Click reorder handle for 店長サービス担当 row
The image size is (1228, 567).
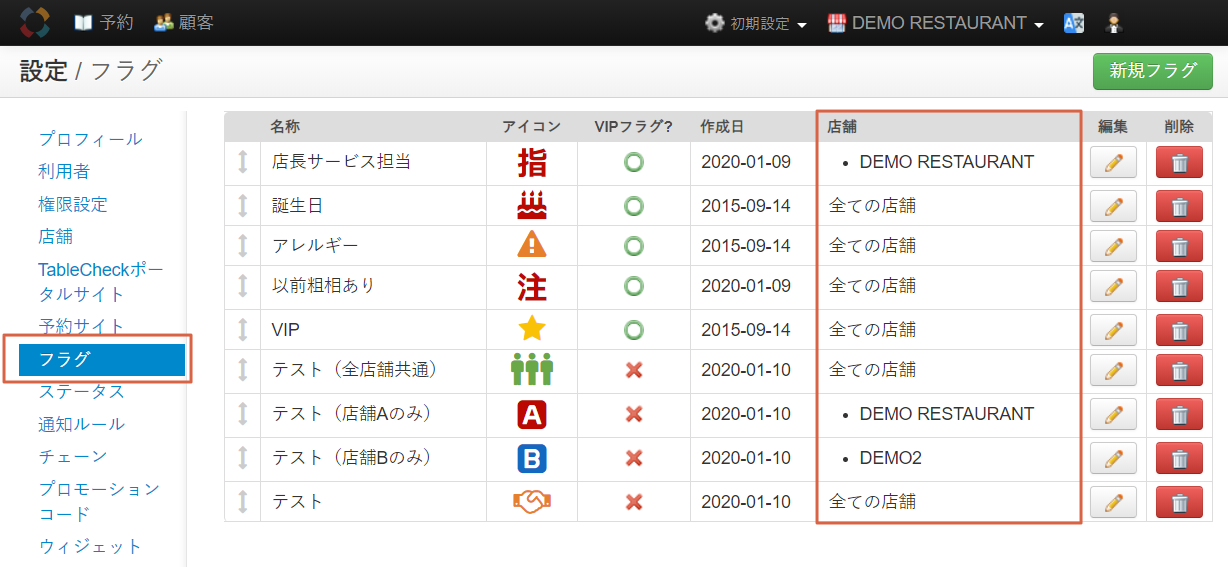242,162
